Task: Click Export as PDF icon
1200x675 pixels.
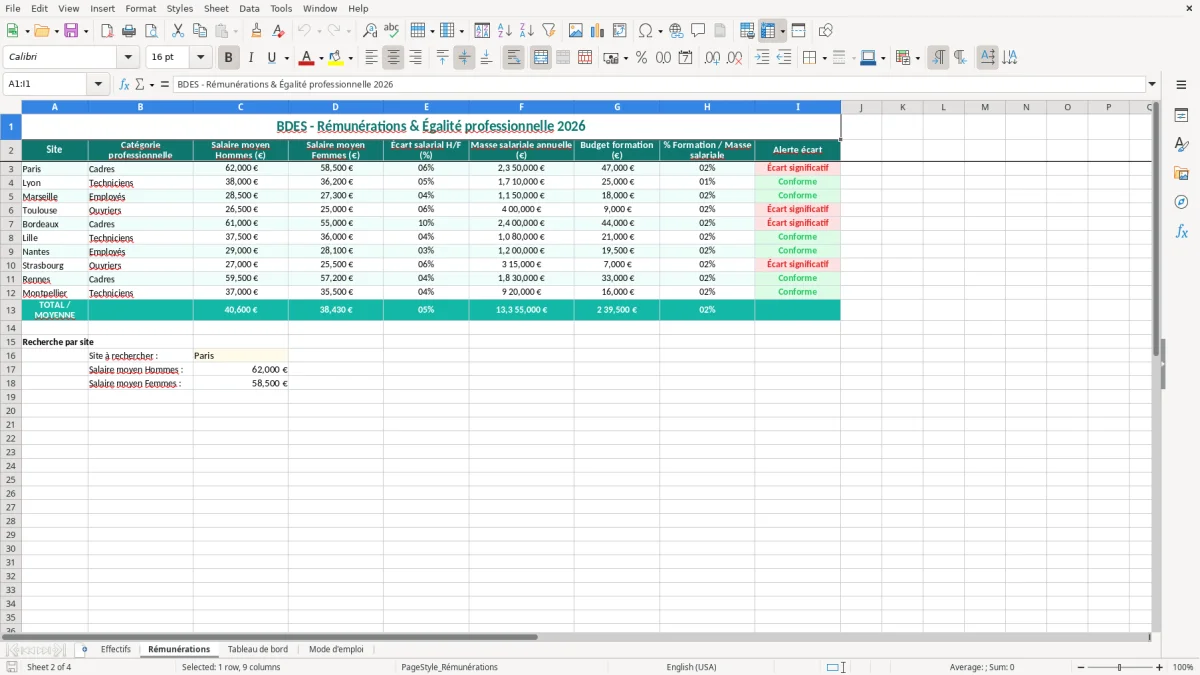Action: click(107, 31)
